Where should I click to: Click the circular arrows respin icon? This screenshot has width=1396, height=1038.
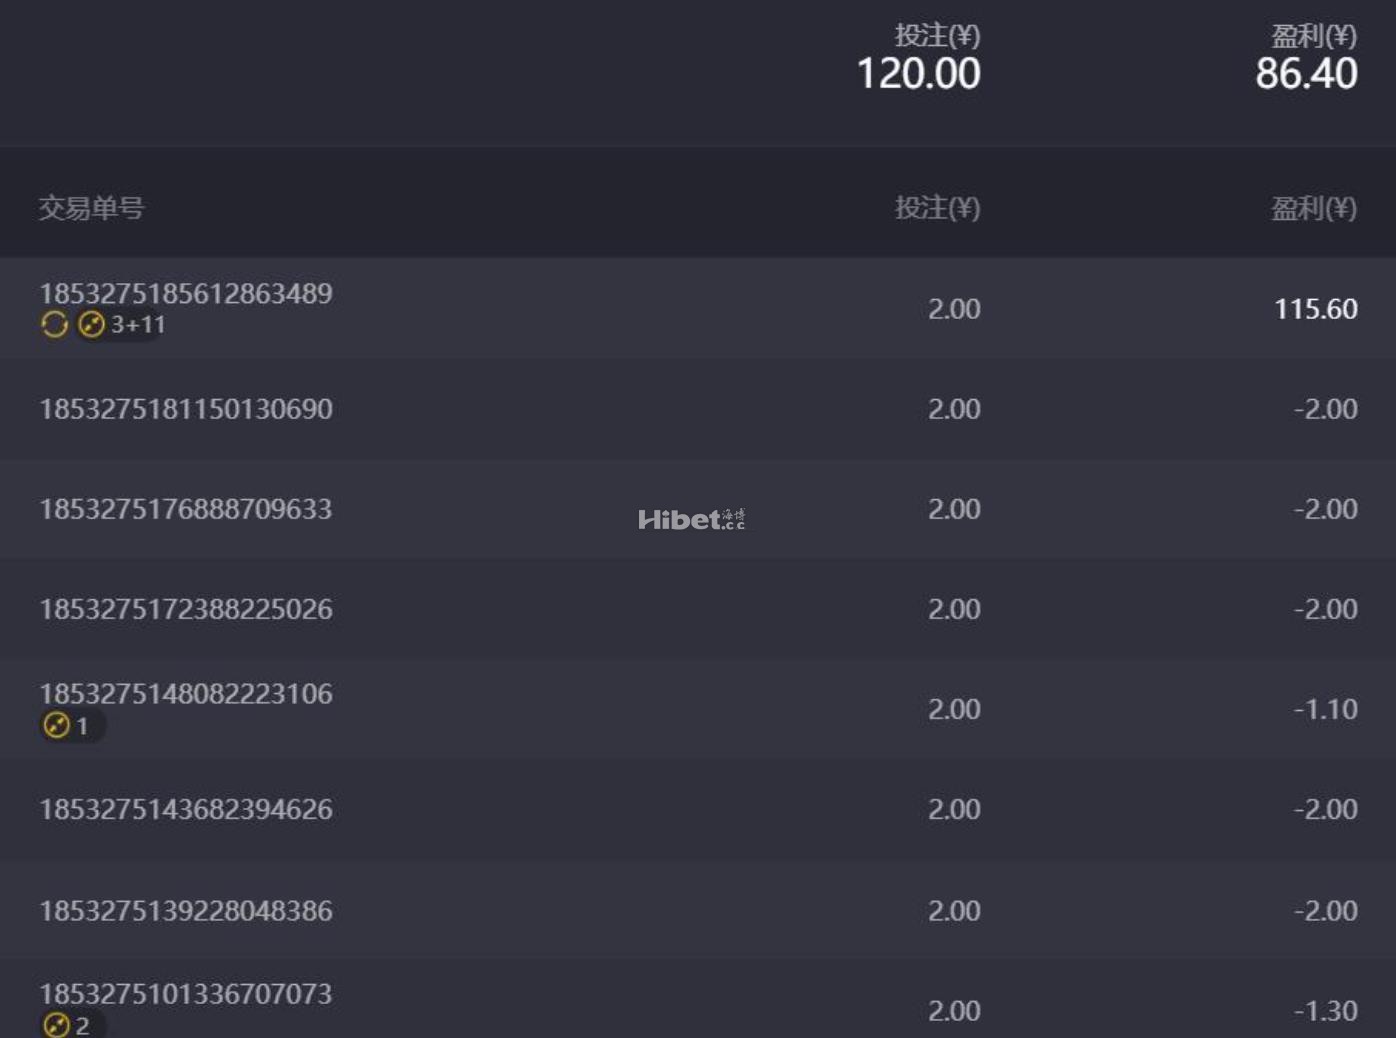point(54,324)
